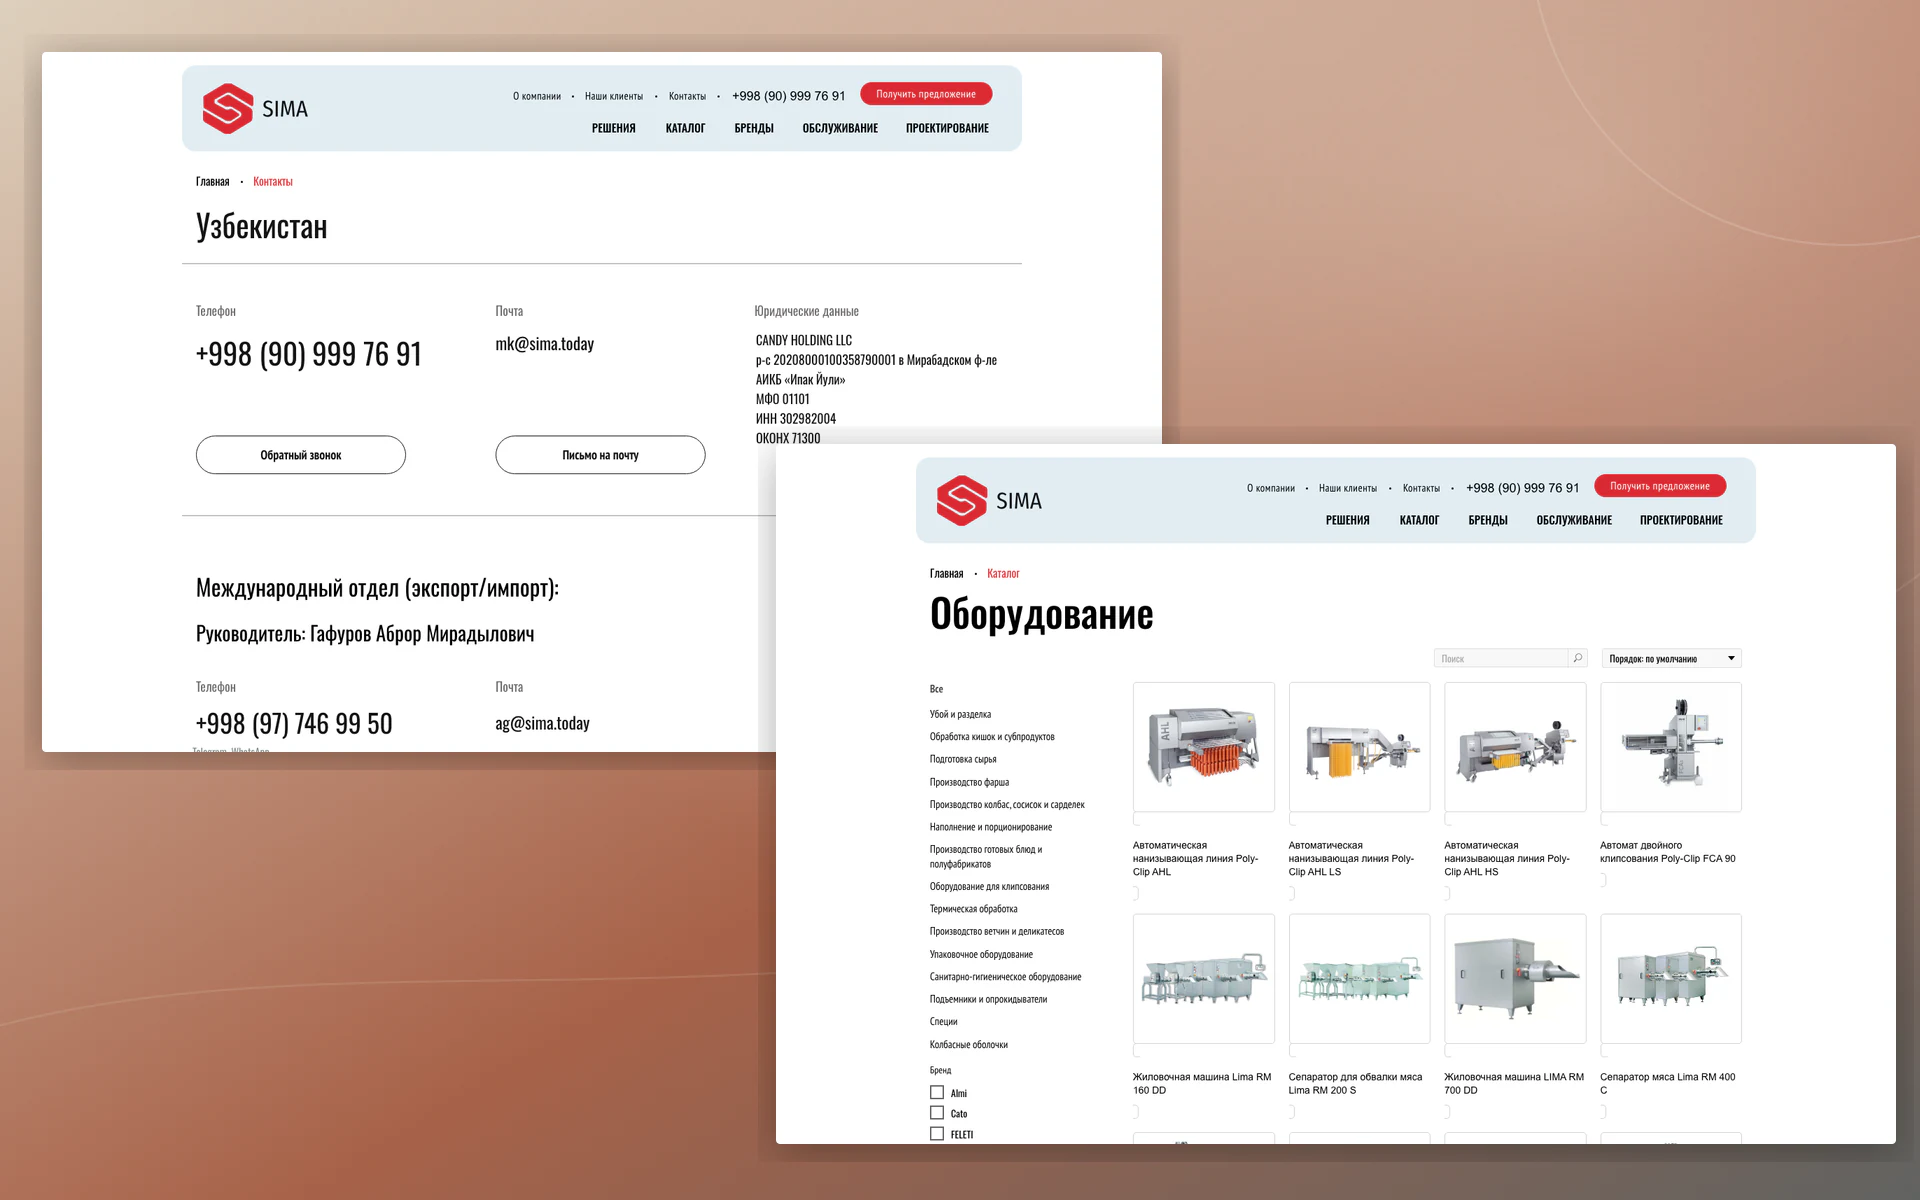This screenshot has height=1200, width=1920.
Task: Click 'Получить предложение' on the catalog page
Action: pos(1660,486)
